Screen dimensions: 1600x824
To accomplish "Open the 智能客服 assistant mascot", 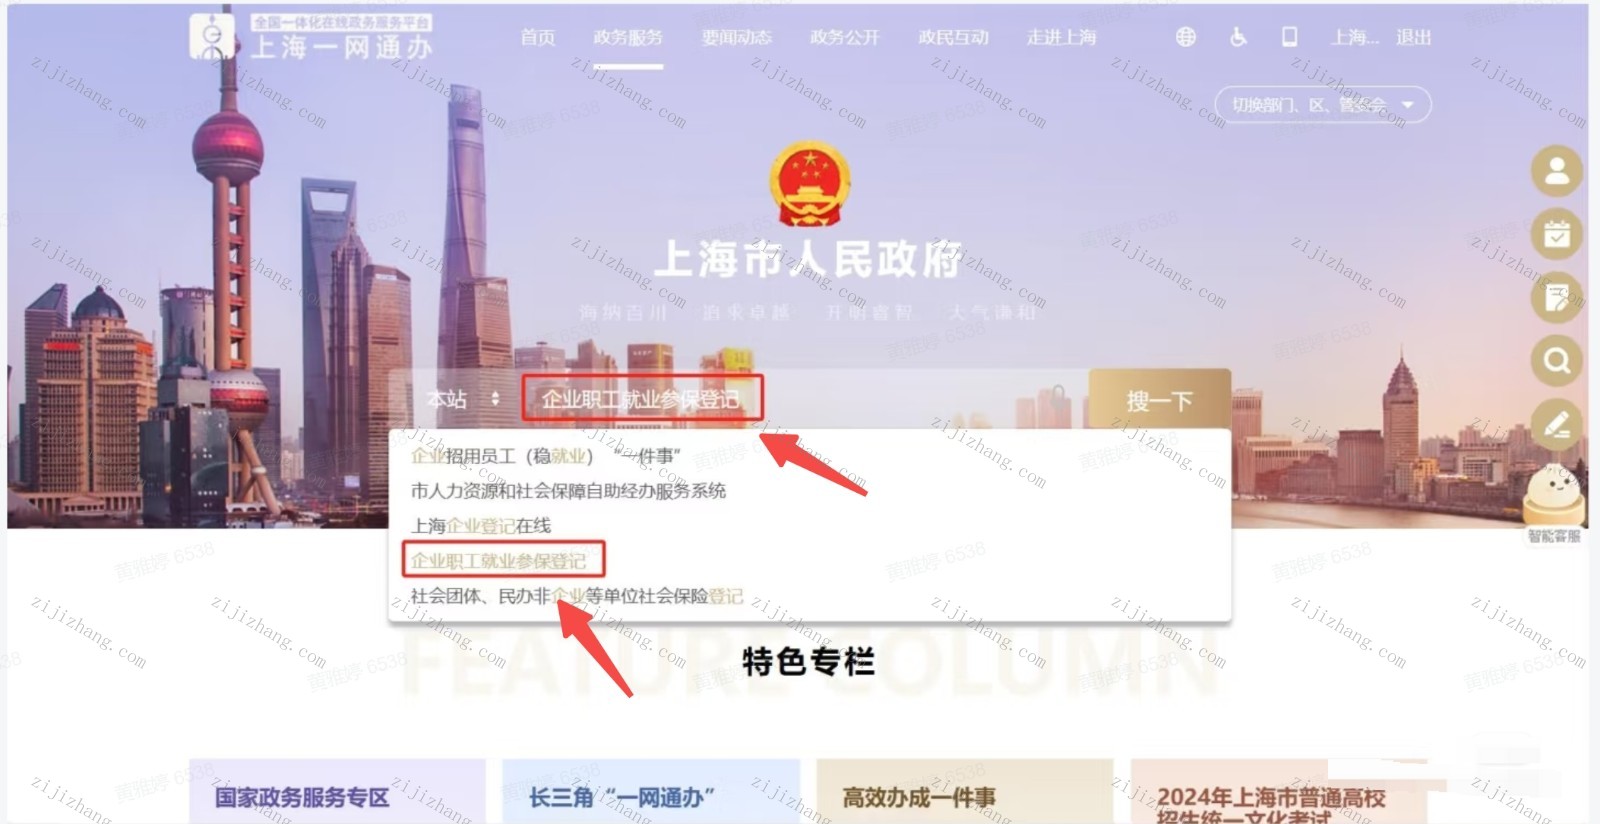I will pyautogui.click(x=1554, y=503).
